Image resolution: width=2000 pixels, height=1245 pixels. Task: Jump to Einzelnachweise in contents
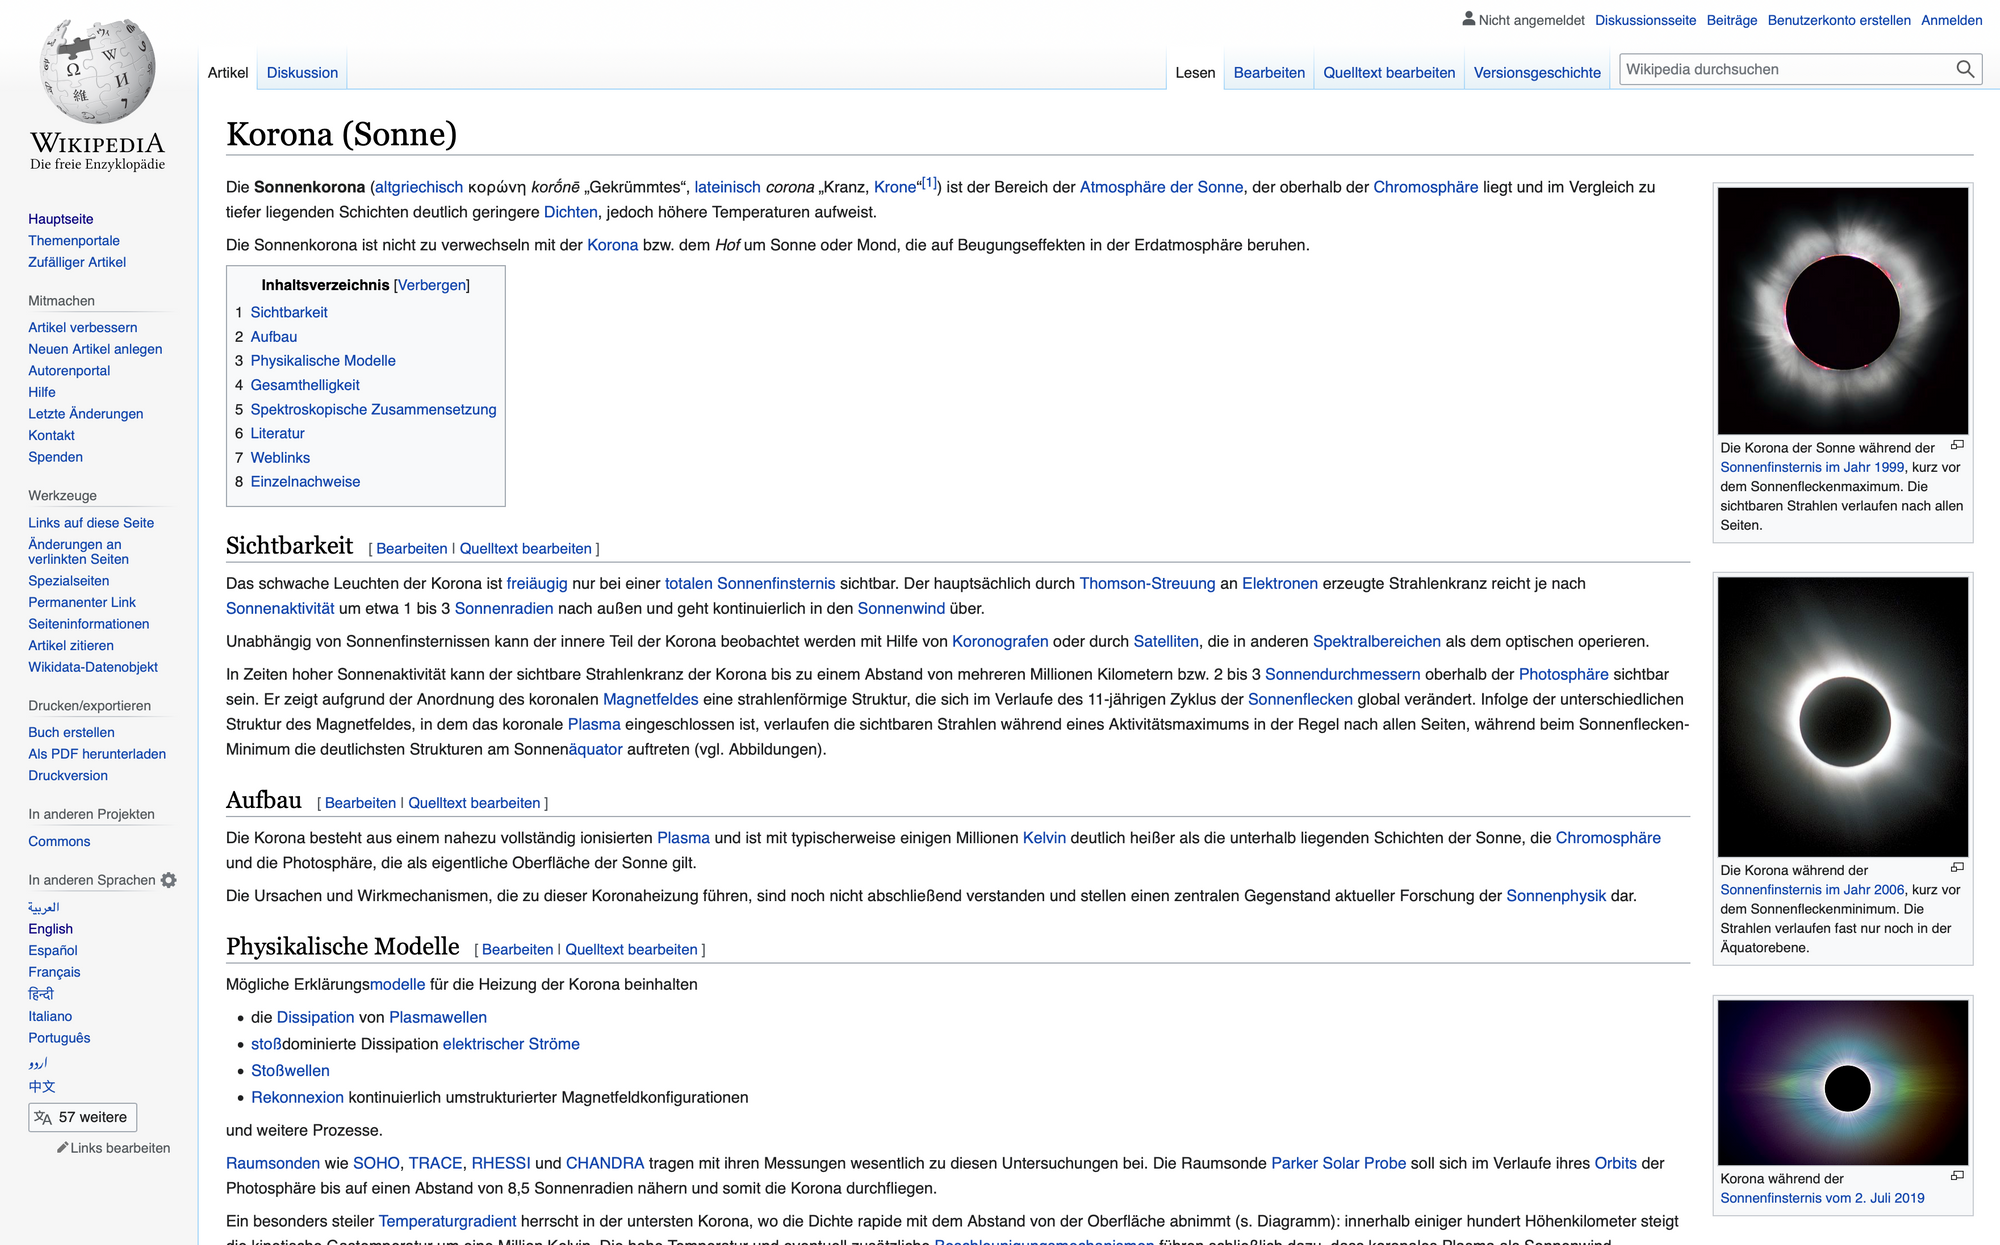coord(305,481)
